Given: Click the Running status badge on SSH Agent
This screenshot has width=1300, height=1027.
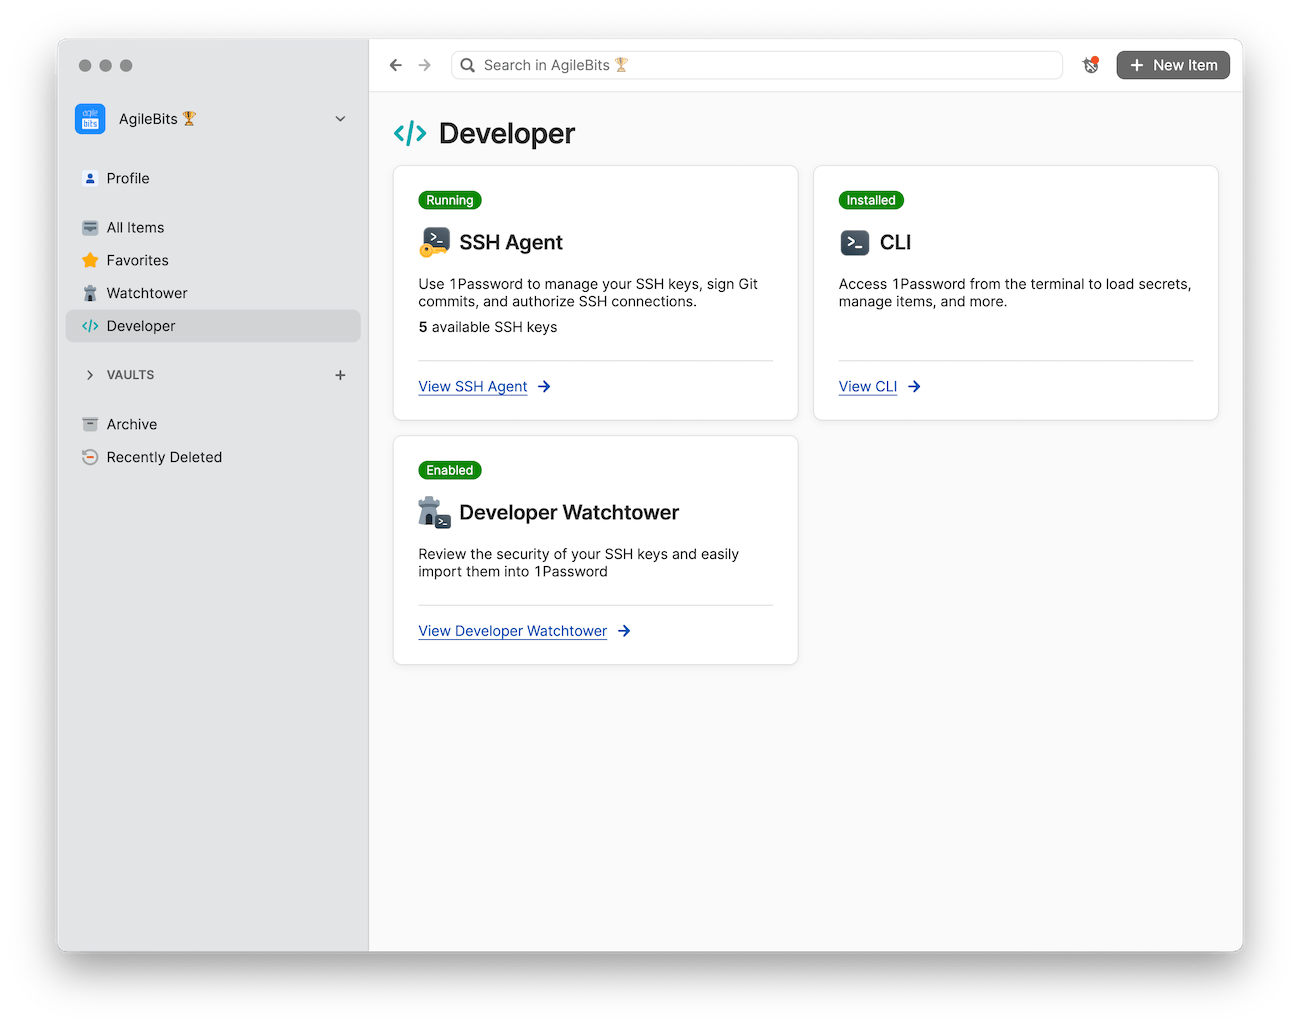Looking at the screenshot, I should pos(449,200).
